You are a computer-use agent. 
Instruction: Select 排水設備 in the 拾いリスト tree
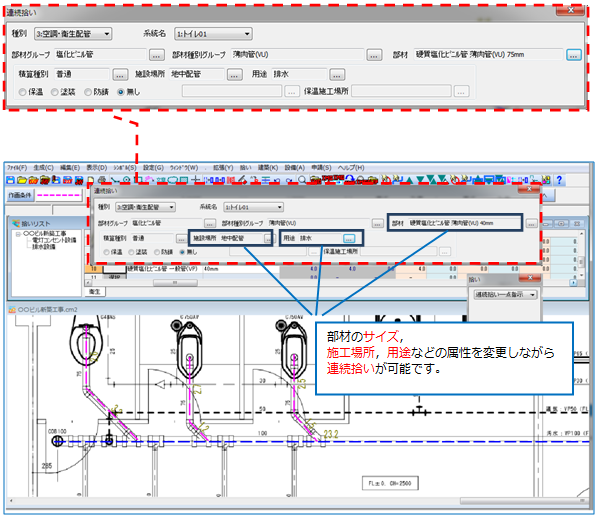[43, 247]
